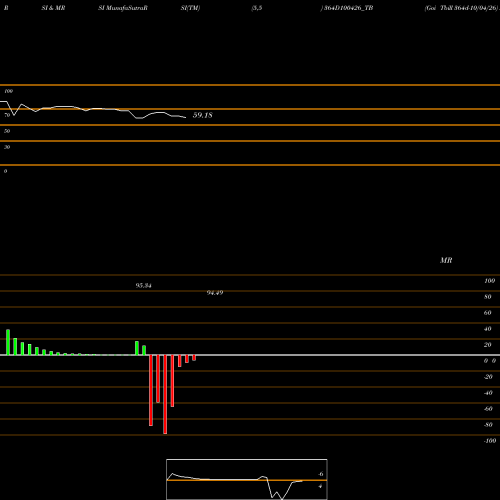This screenshot has height=500, width=500.
Task: Click the 864D100426_TB symbol text
Action: tap(349, 8)
